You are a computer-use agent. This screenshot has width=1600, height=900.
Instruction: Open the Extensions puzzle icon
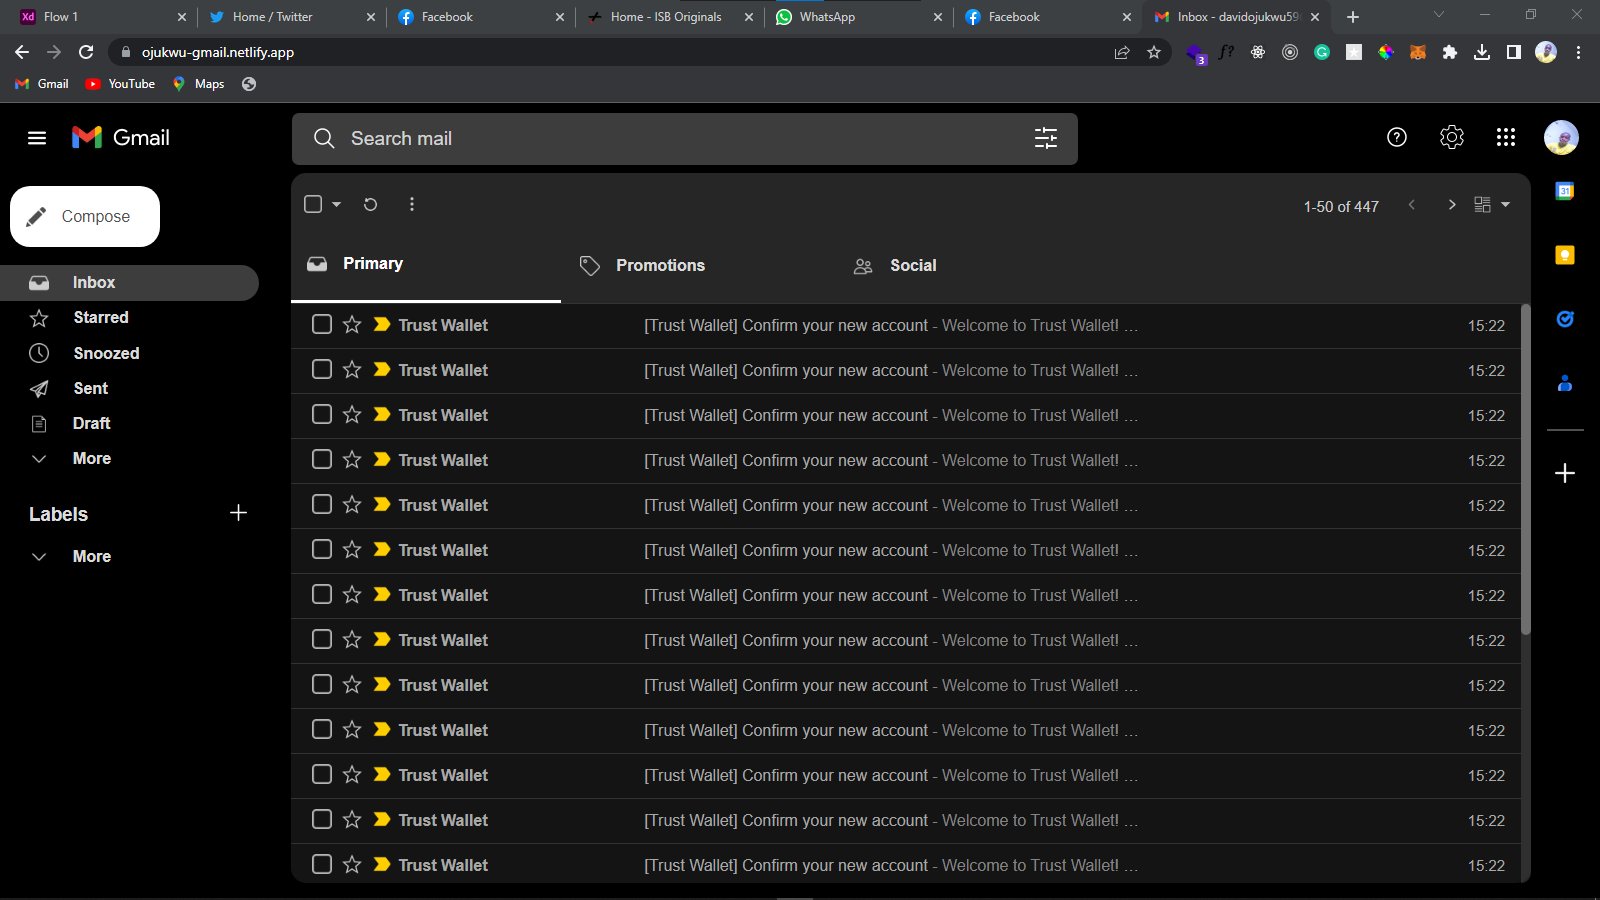1450,52
